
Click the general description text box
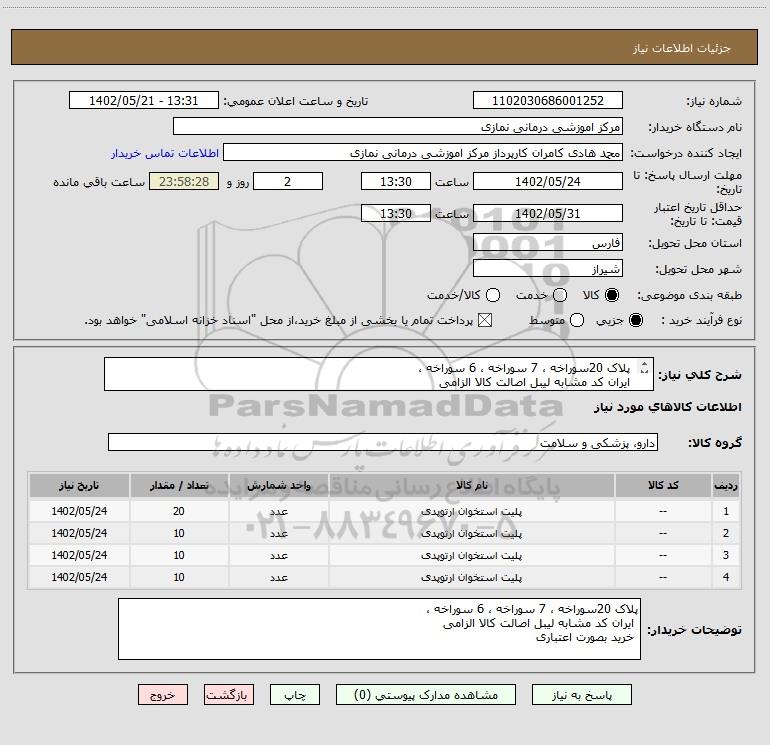[x=379, y=374]
